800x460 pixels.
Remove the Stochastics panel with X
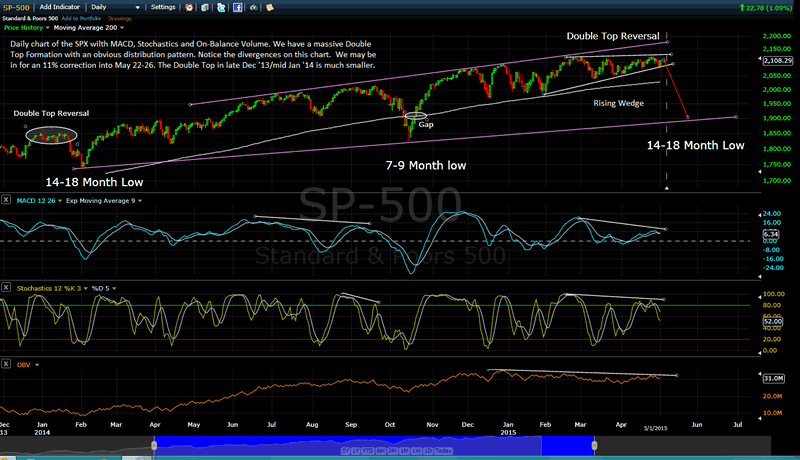7,287
